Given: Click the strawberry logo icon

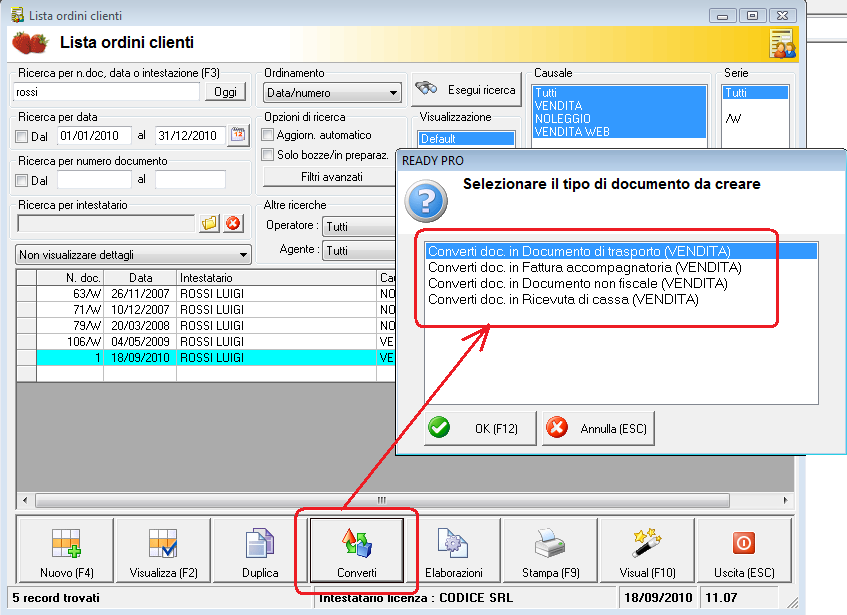Looking at the screenshot, I should (30, 43).
